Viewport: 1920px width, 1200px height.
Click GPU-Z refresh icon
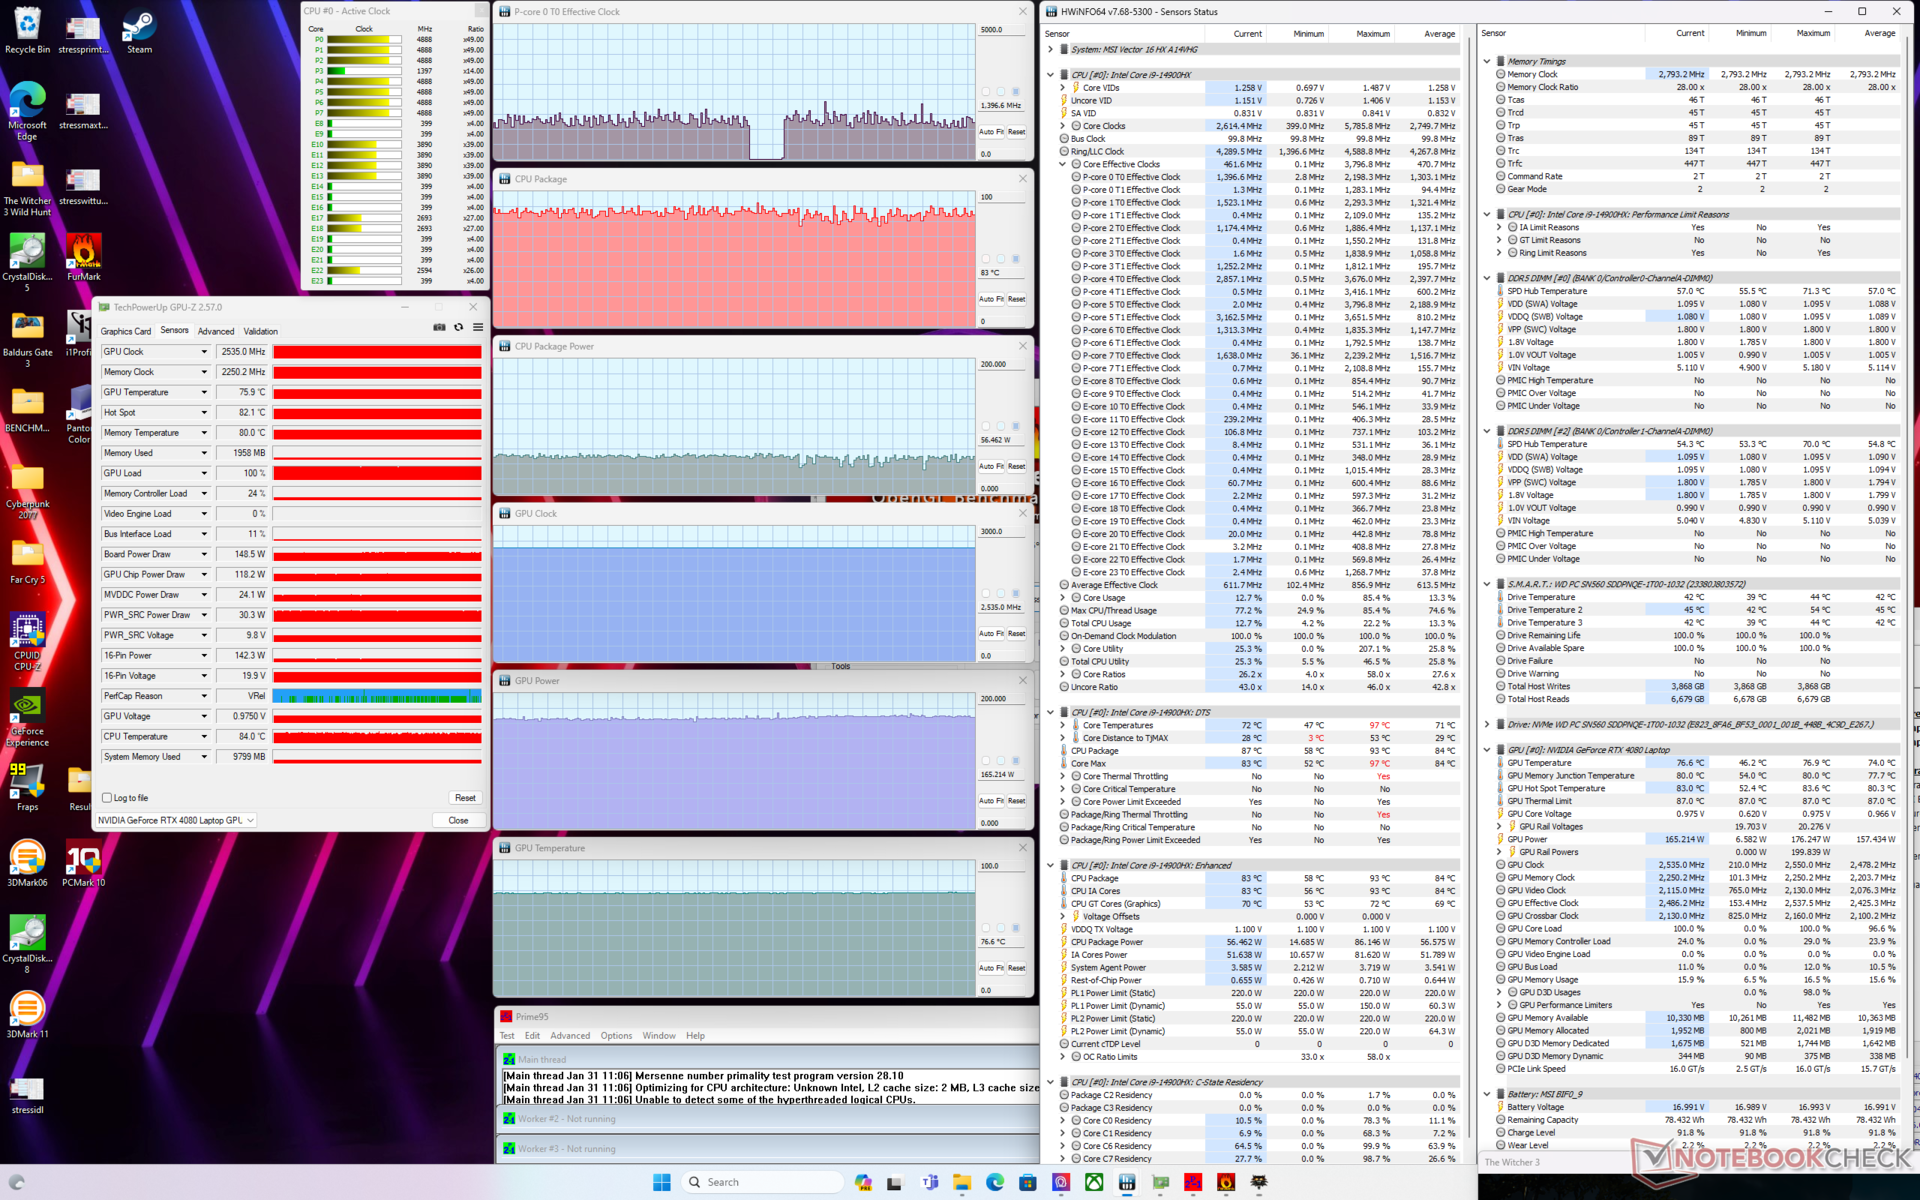[459, 328]
